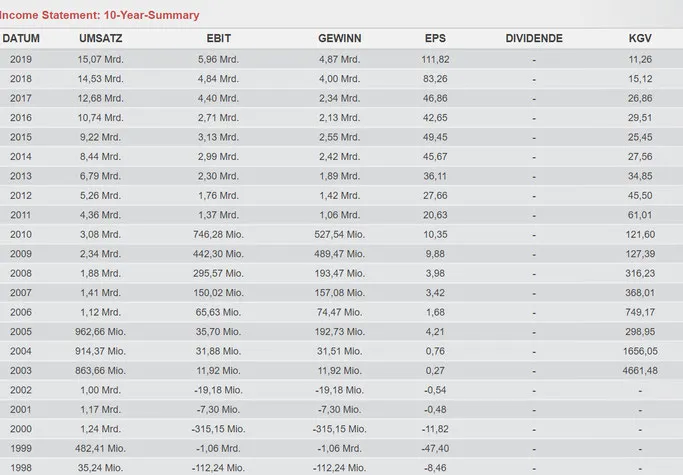Viewport: 683px width, 475px height.
Task: Click the DIVIDENDE column header
Action: 534,38
